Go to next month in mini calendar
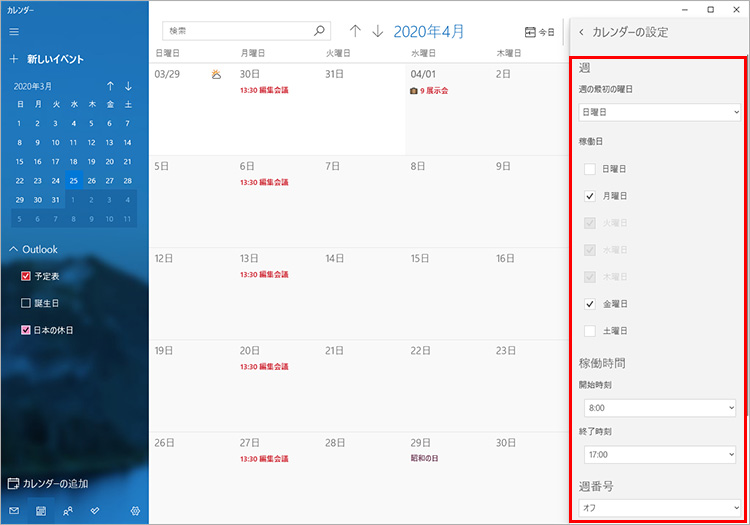This screenshot has height=525, width=750. tap(128, 86)
